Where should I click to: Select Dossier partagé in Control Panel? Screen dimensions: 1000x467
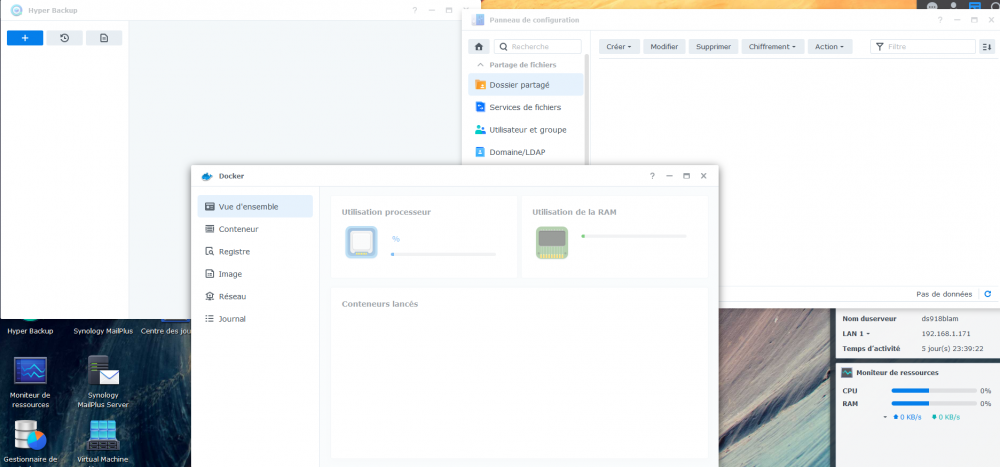(x=526, y=85)
